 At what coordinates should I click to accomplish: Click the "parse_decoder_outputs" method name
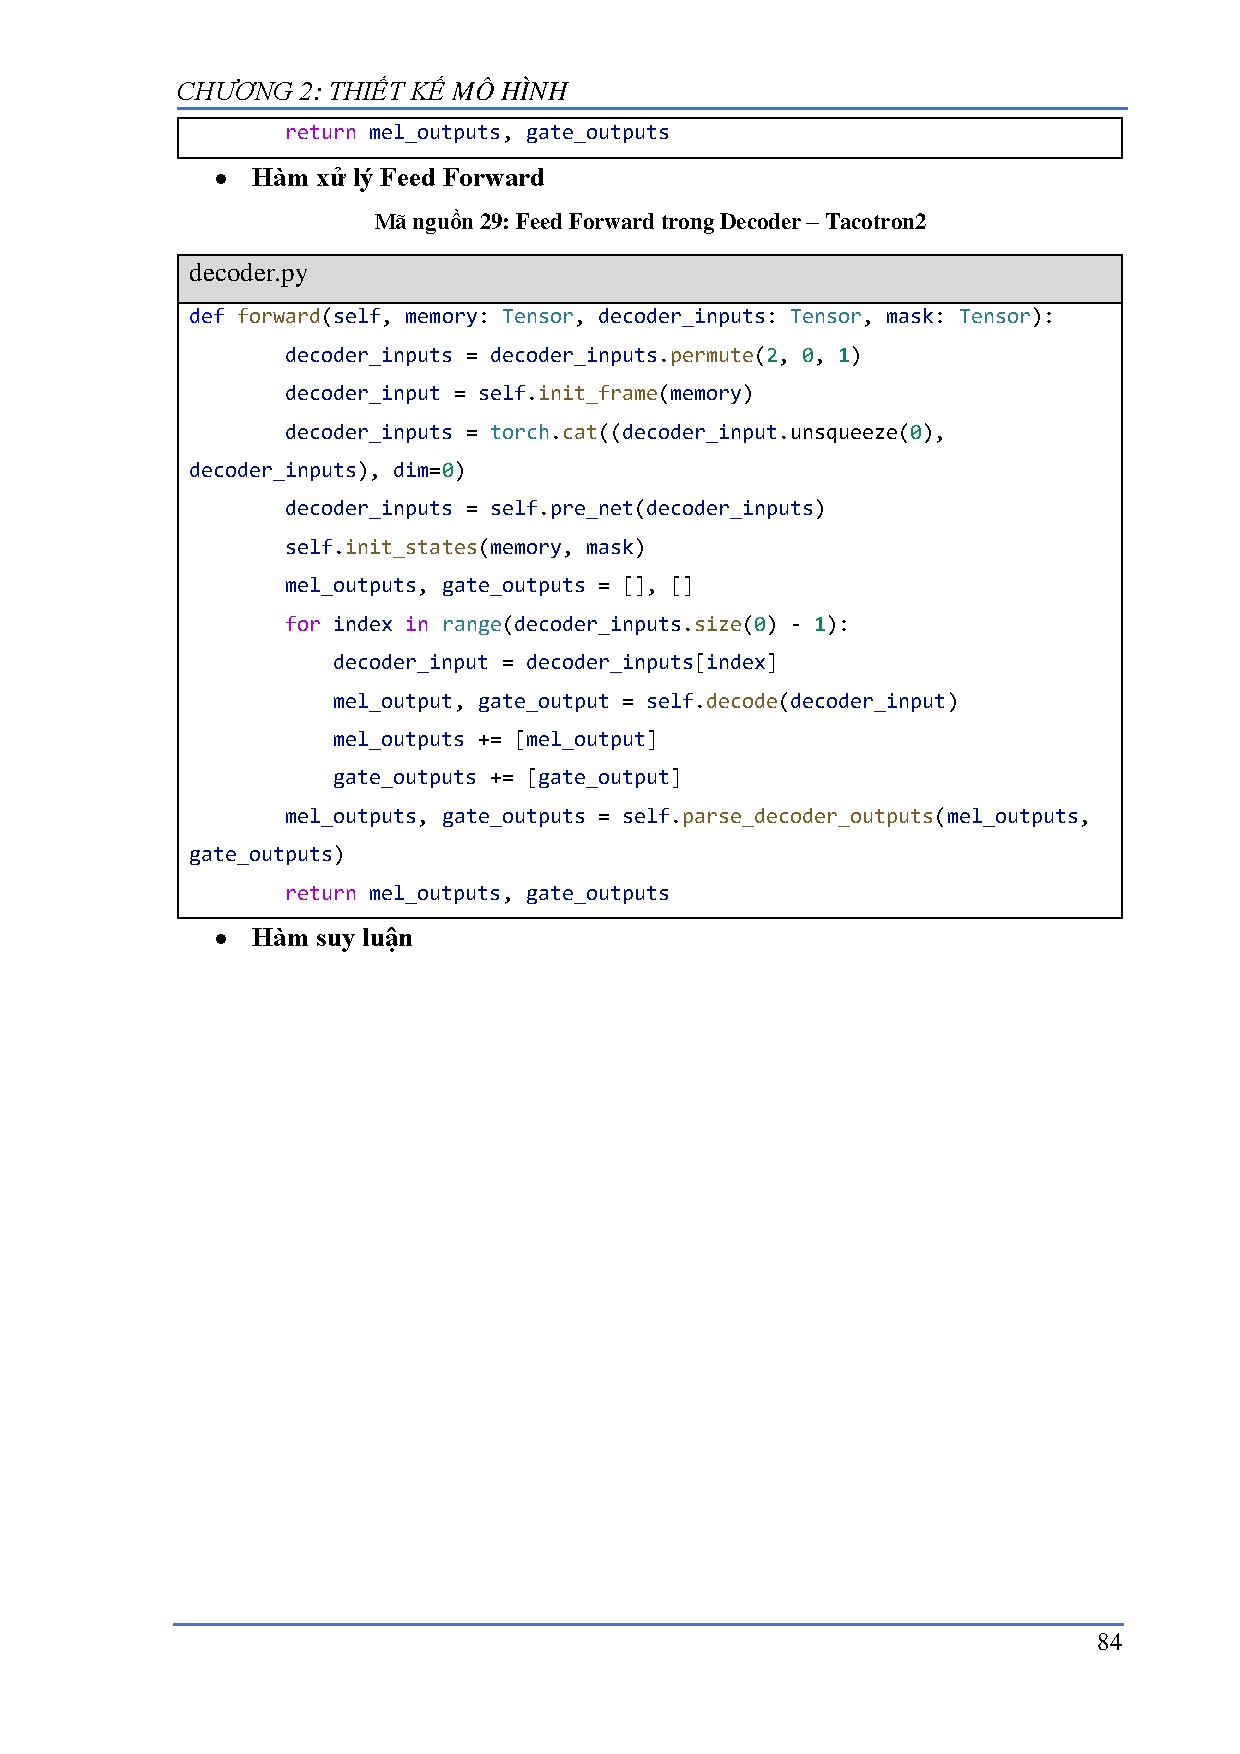[x=807, y=817]
